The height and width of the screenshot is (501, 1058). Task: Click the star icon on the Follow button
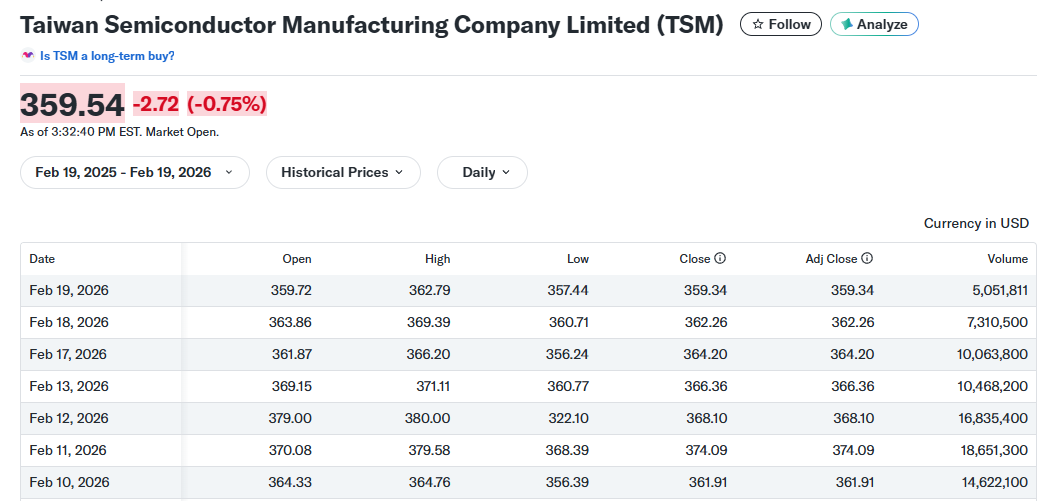click(758, 24)
